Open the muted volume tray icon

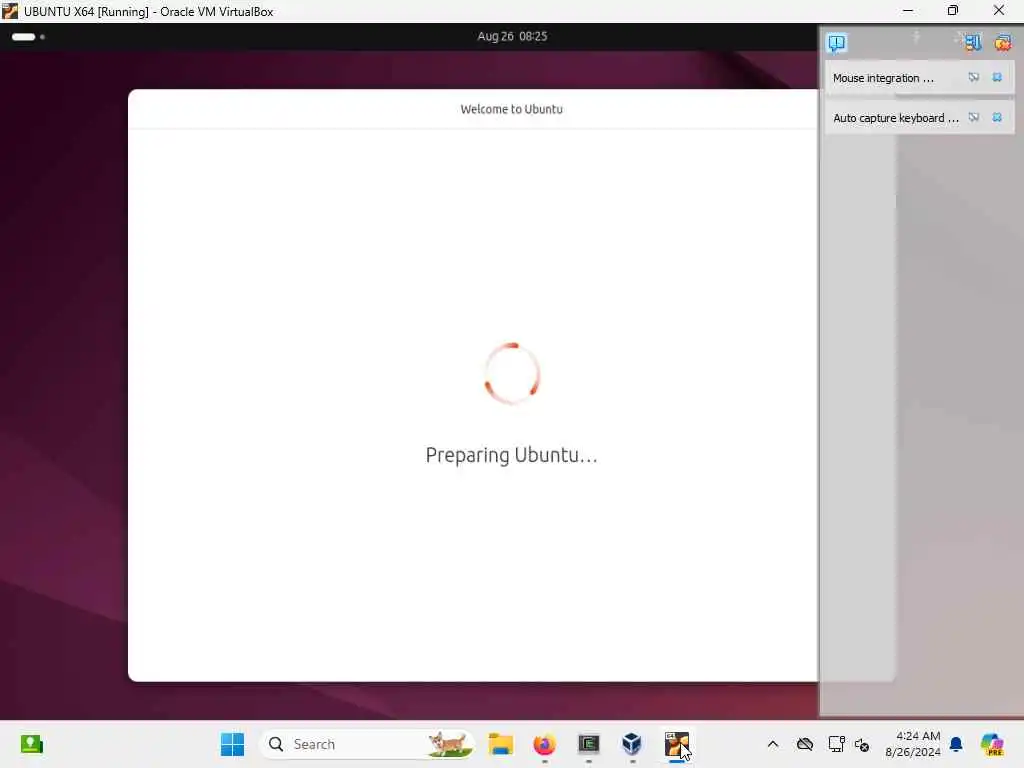[x=862, y=744]
